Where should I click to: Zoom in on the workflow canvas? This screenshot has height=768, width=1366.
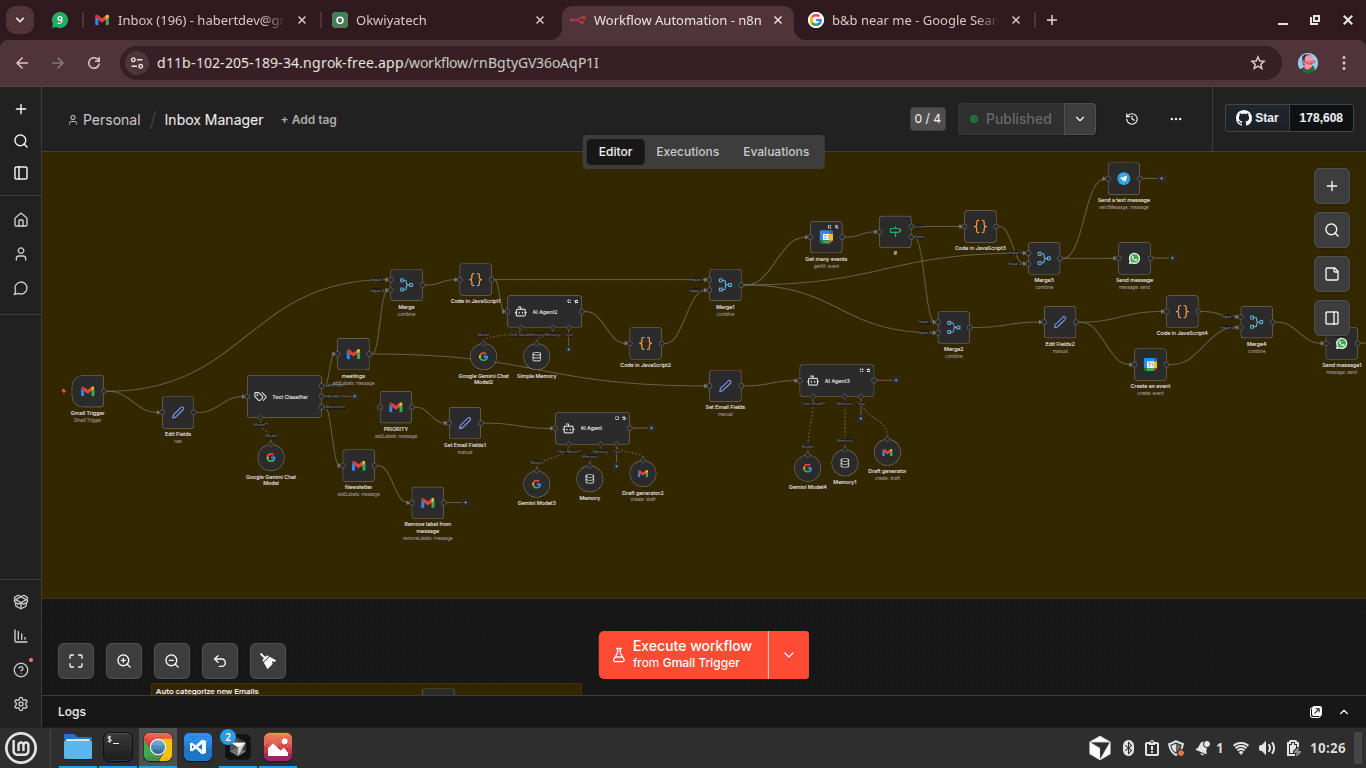[x=123, y=660]
